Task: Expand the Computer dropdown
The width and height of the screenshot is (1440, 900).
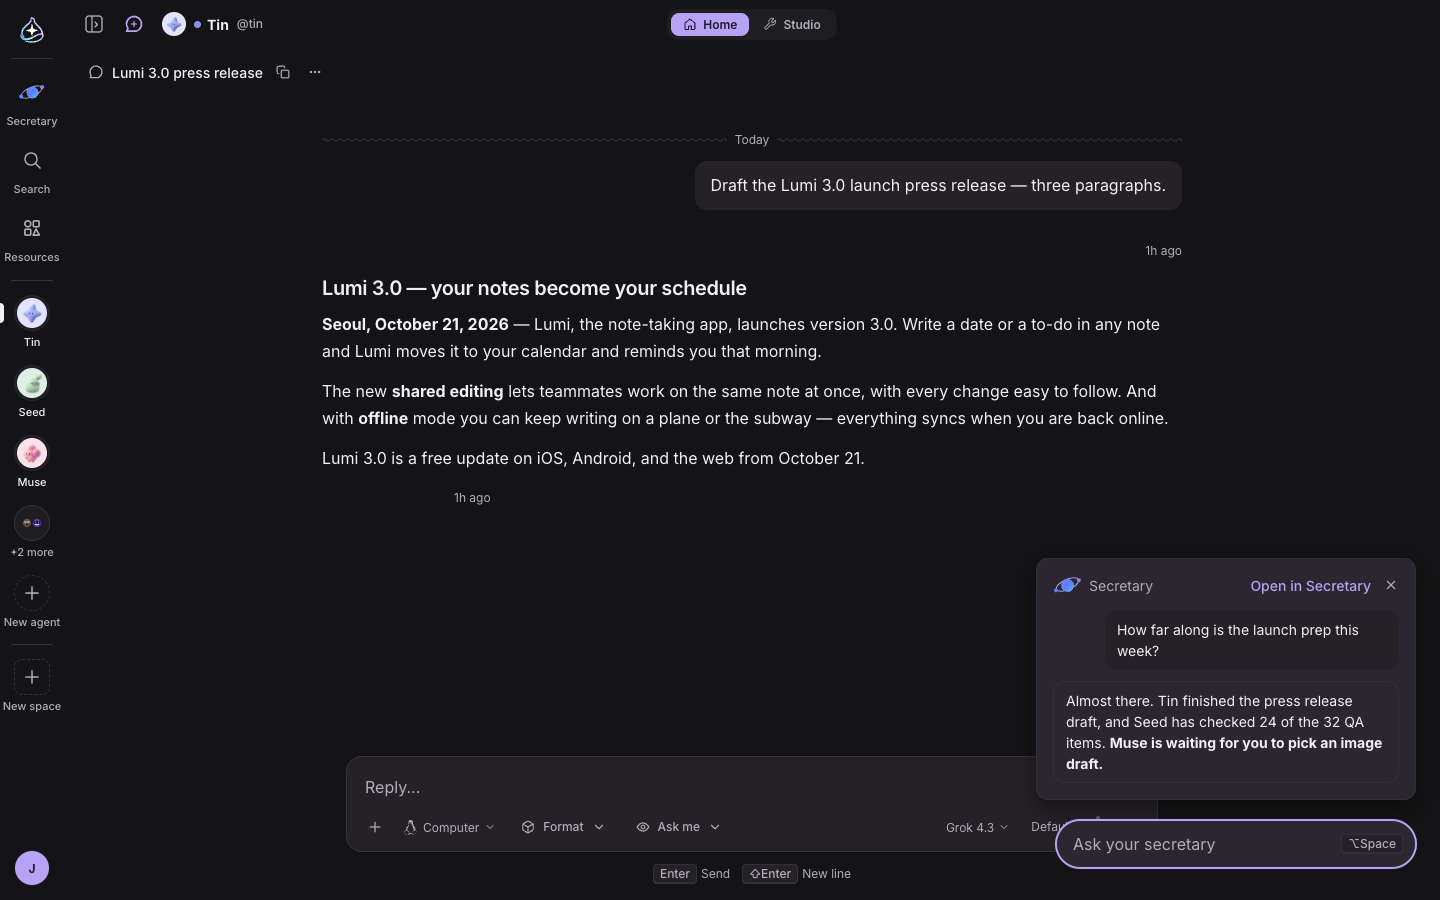Action: [x=449, y=827]
